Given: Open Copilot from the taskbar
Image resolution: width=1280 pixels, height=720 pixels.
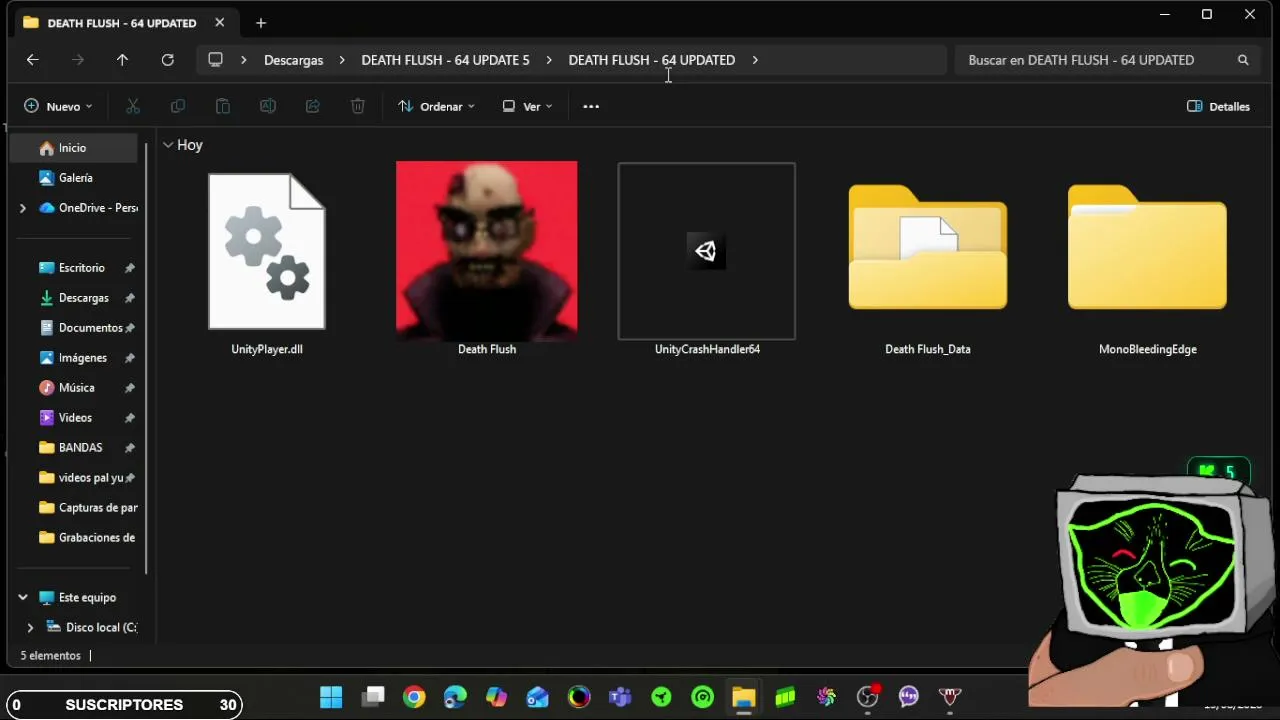Looking at the screenshot, I should 497,697.
